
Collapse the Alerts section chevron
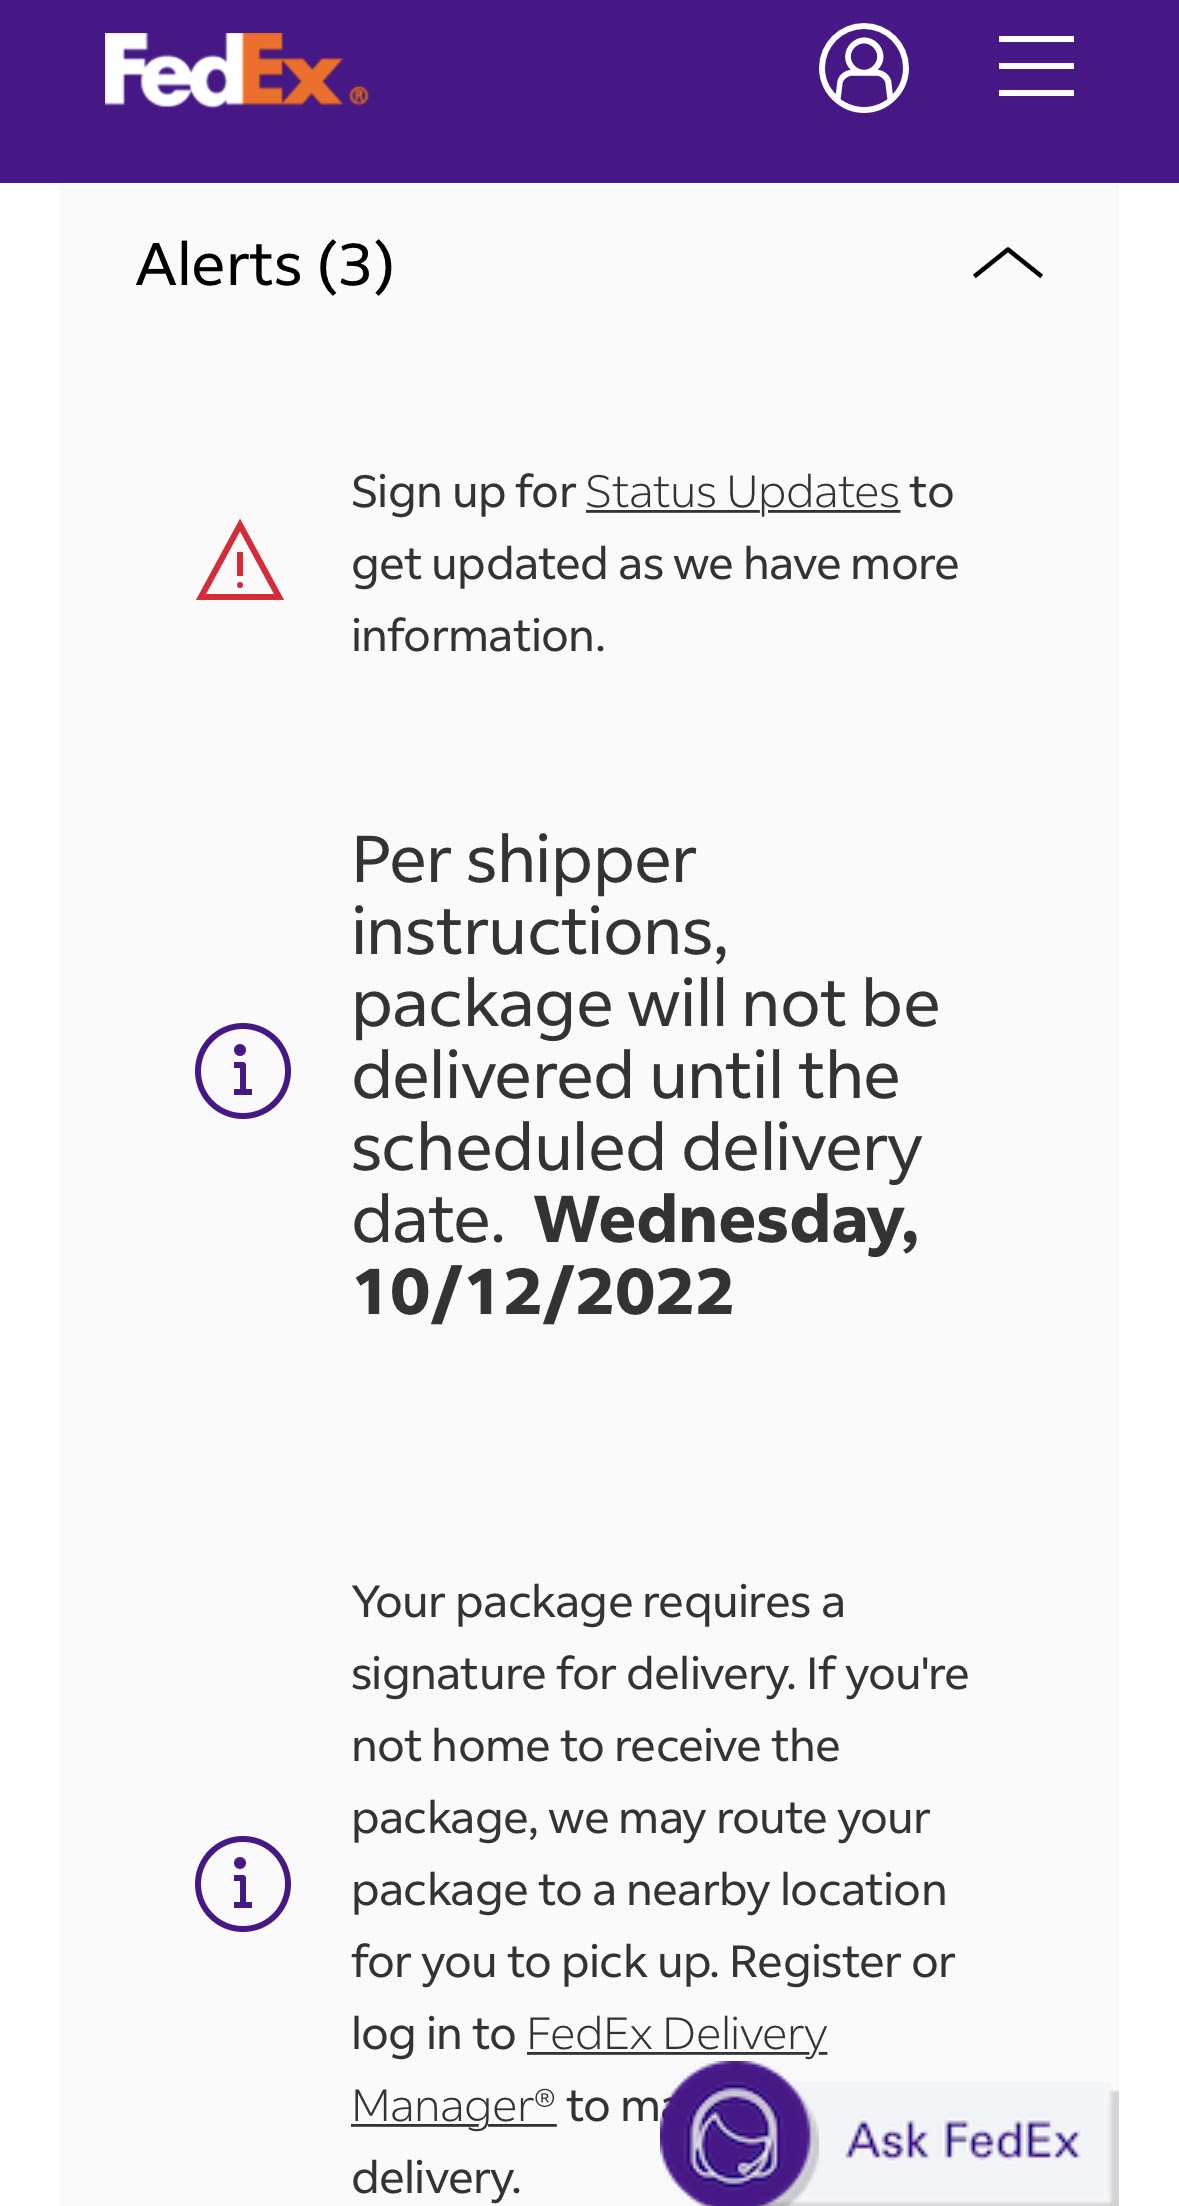pyautogui.click(x=1008, y=264)
